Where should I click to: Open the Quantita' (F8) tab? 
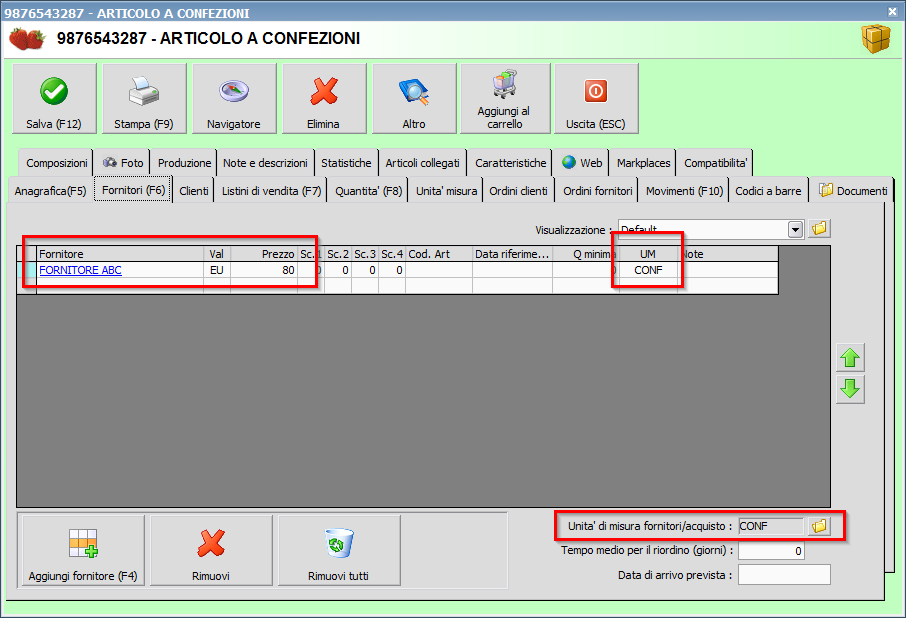click(x=369, y=191)
